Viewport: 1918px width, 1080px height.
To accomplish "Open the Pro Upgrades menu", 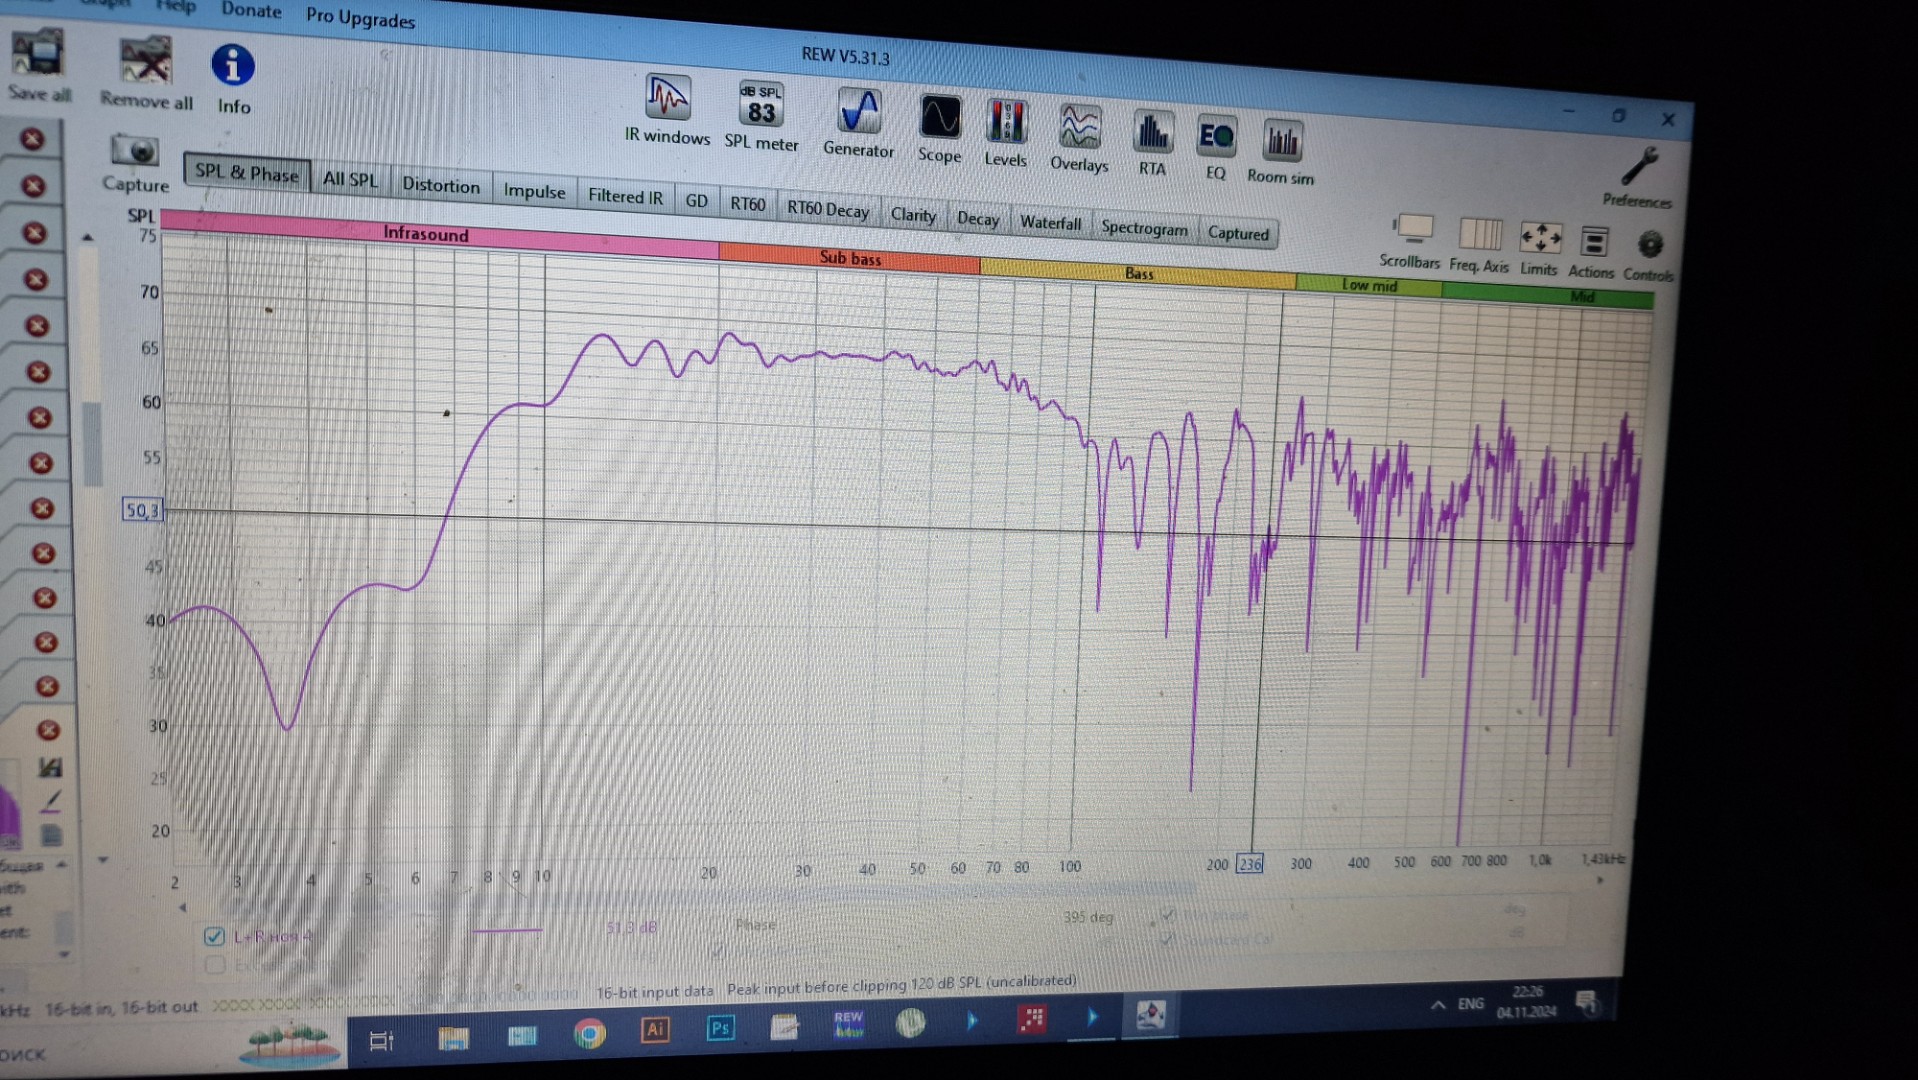I will [360, 18].
